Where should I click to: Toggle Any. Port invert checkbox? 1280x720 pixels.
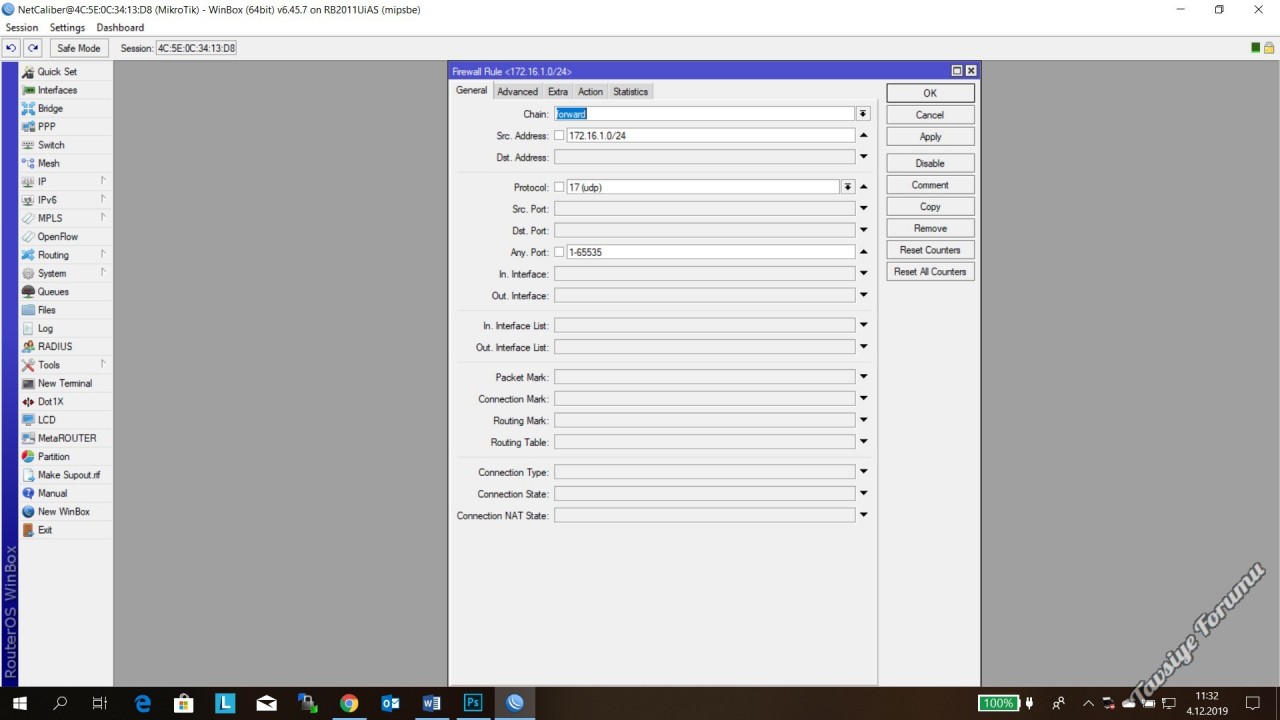coord(559,252)
